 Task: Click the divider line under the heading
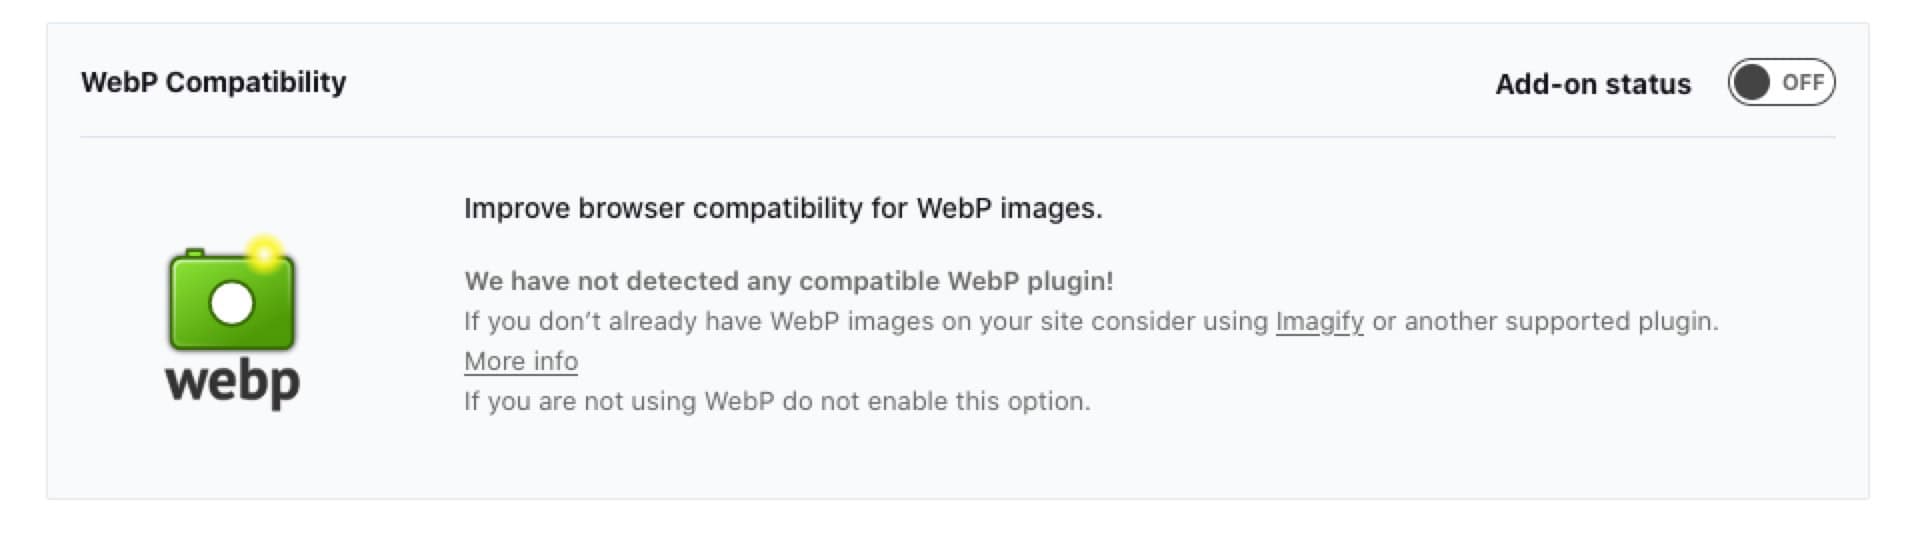tap(957, 137)
